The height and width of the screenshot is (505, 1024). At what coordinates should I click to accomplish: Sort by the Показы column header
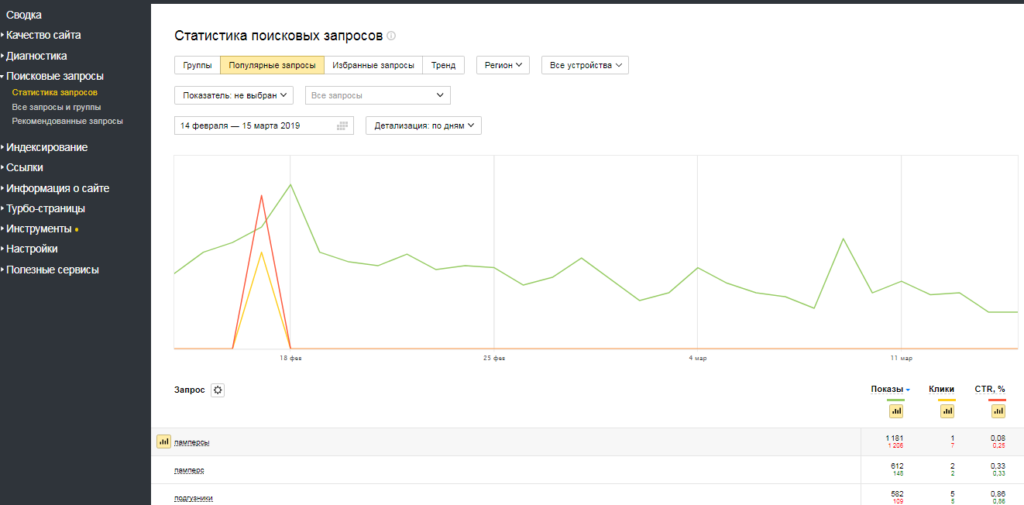coord(887,389)
